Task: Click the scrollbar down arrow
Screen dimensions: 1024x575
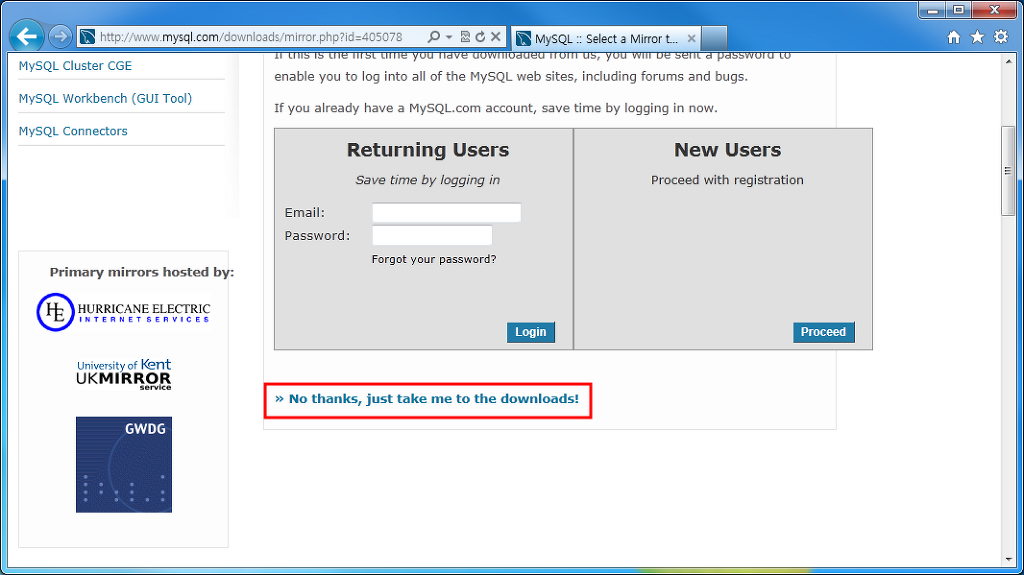Action: click(1008, 560)
